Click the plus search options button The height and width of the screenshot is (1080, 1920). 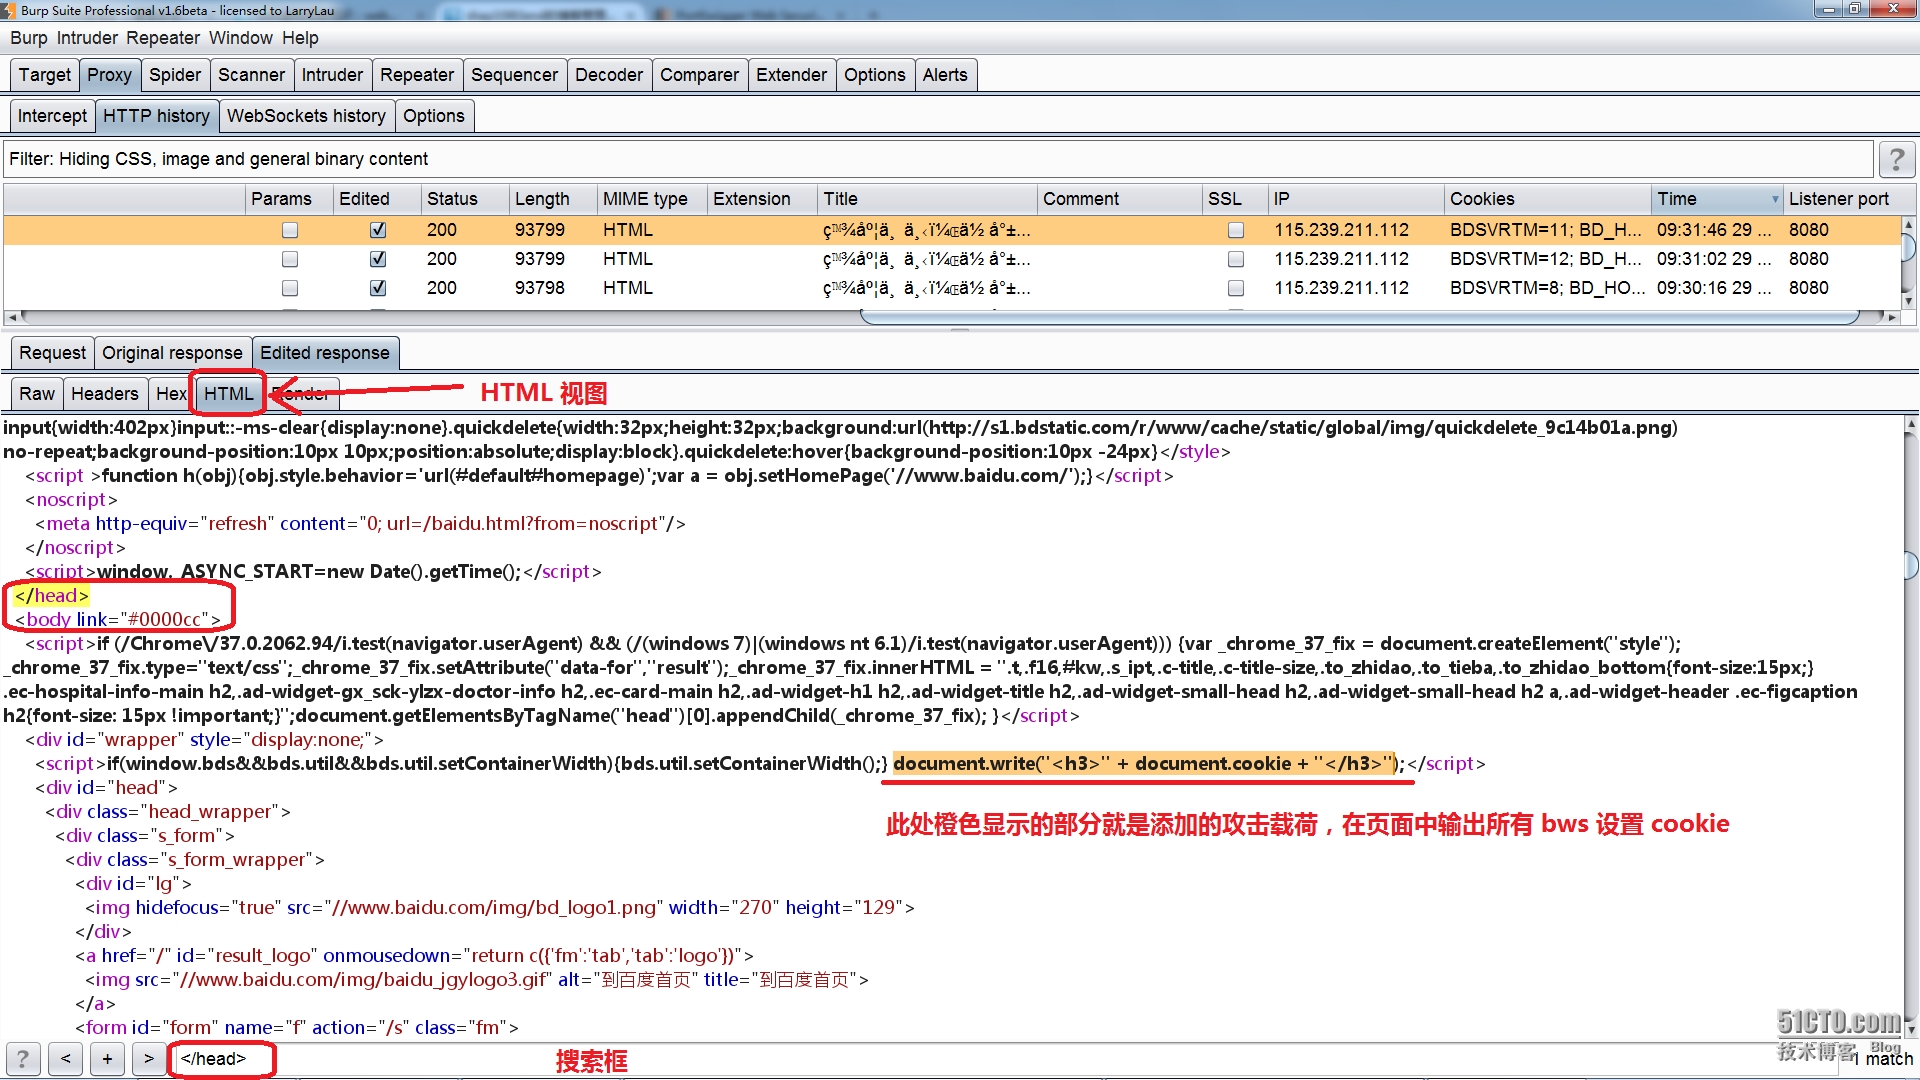[x=107, y=1059]
